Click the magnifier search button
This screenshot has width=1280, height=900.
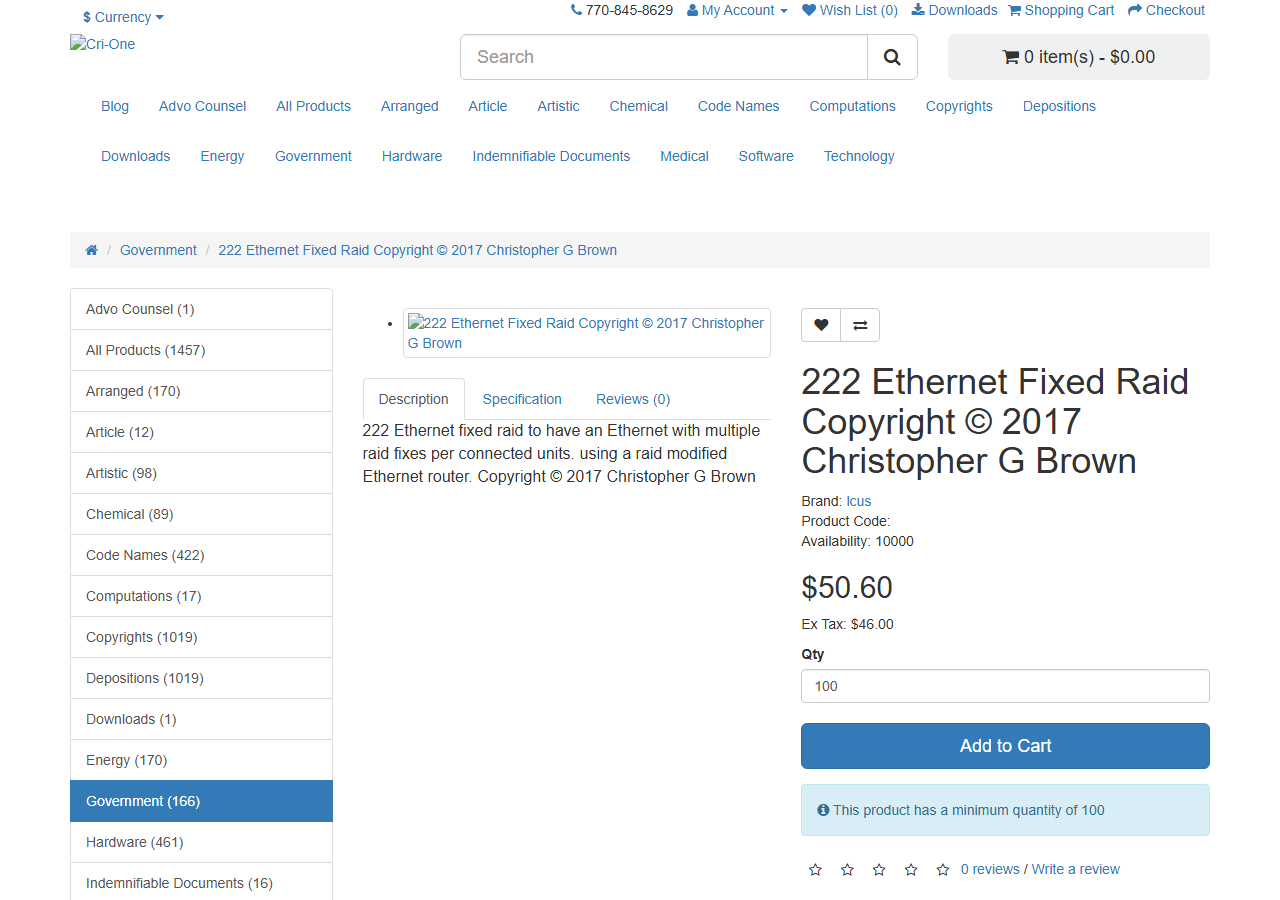tap(892, 57)
